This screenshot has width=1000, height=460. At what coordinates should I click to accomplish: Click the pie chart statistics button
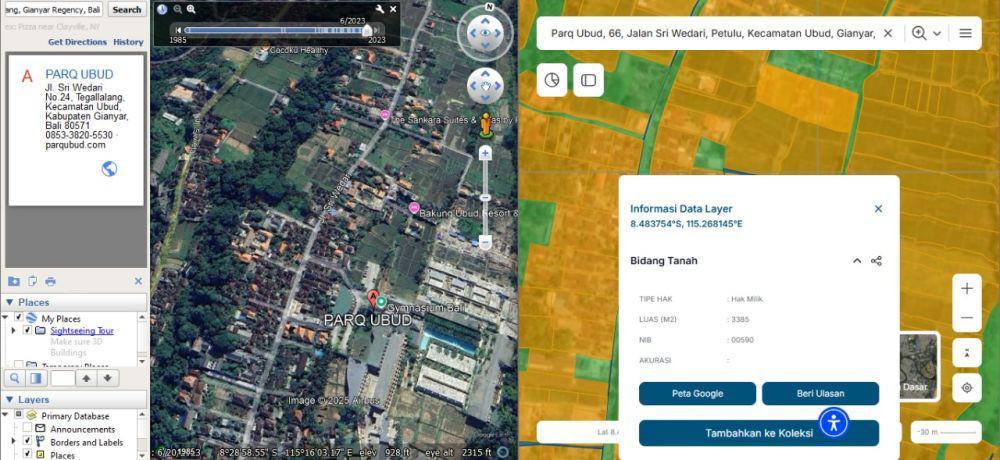552,80
